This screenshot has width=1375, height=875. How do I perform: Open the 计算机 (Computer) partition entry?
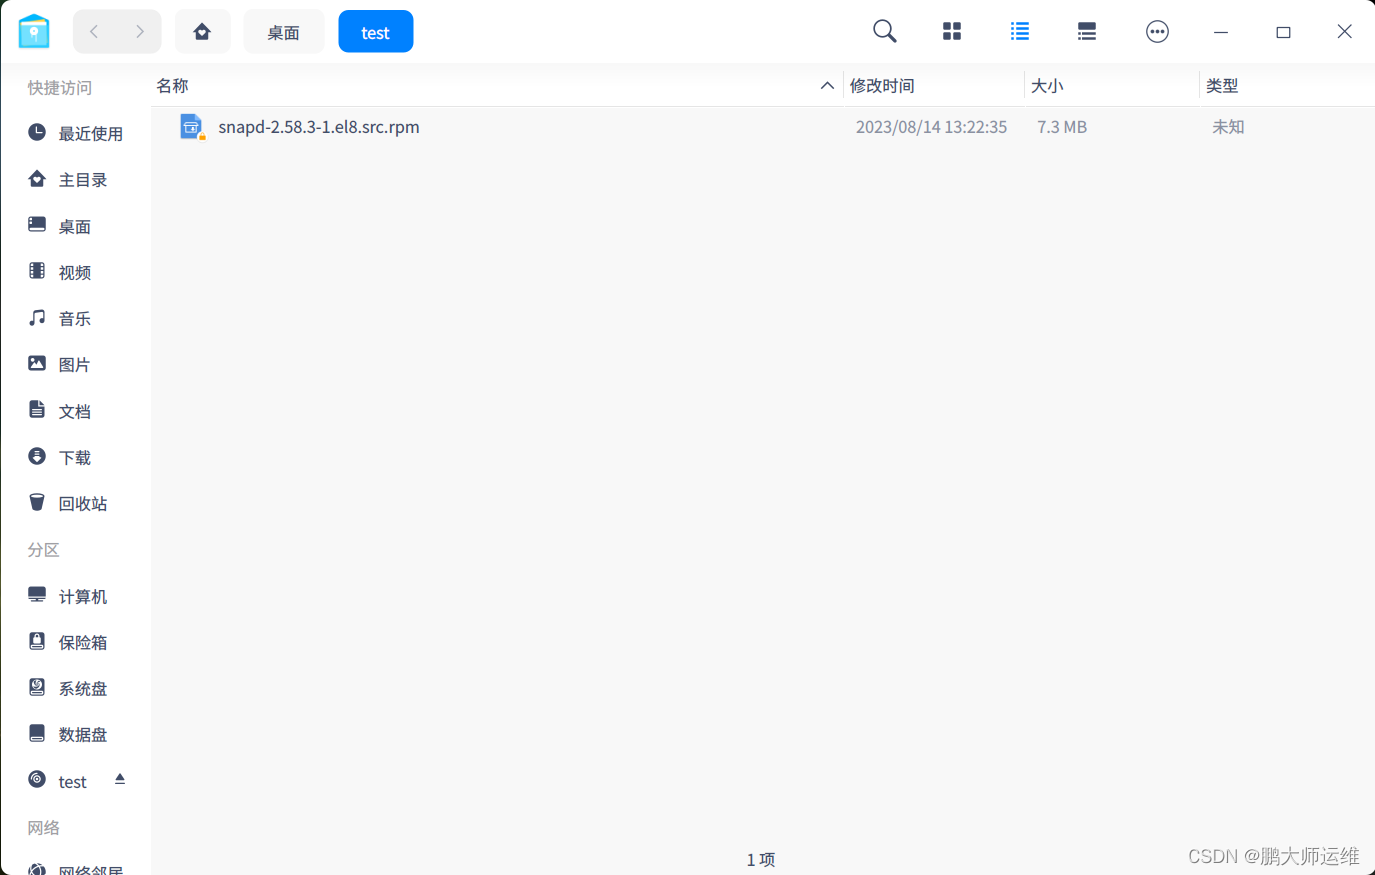[83, 595]
